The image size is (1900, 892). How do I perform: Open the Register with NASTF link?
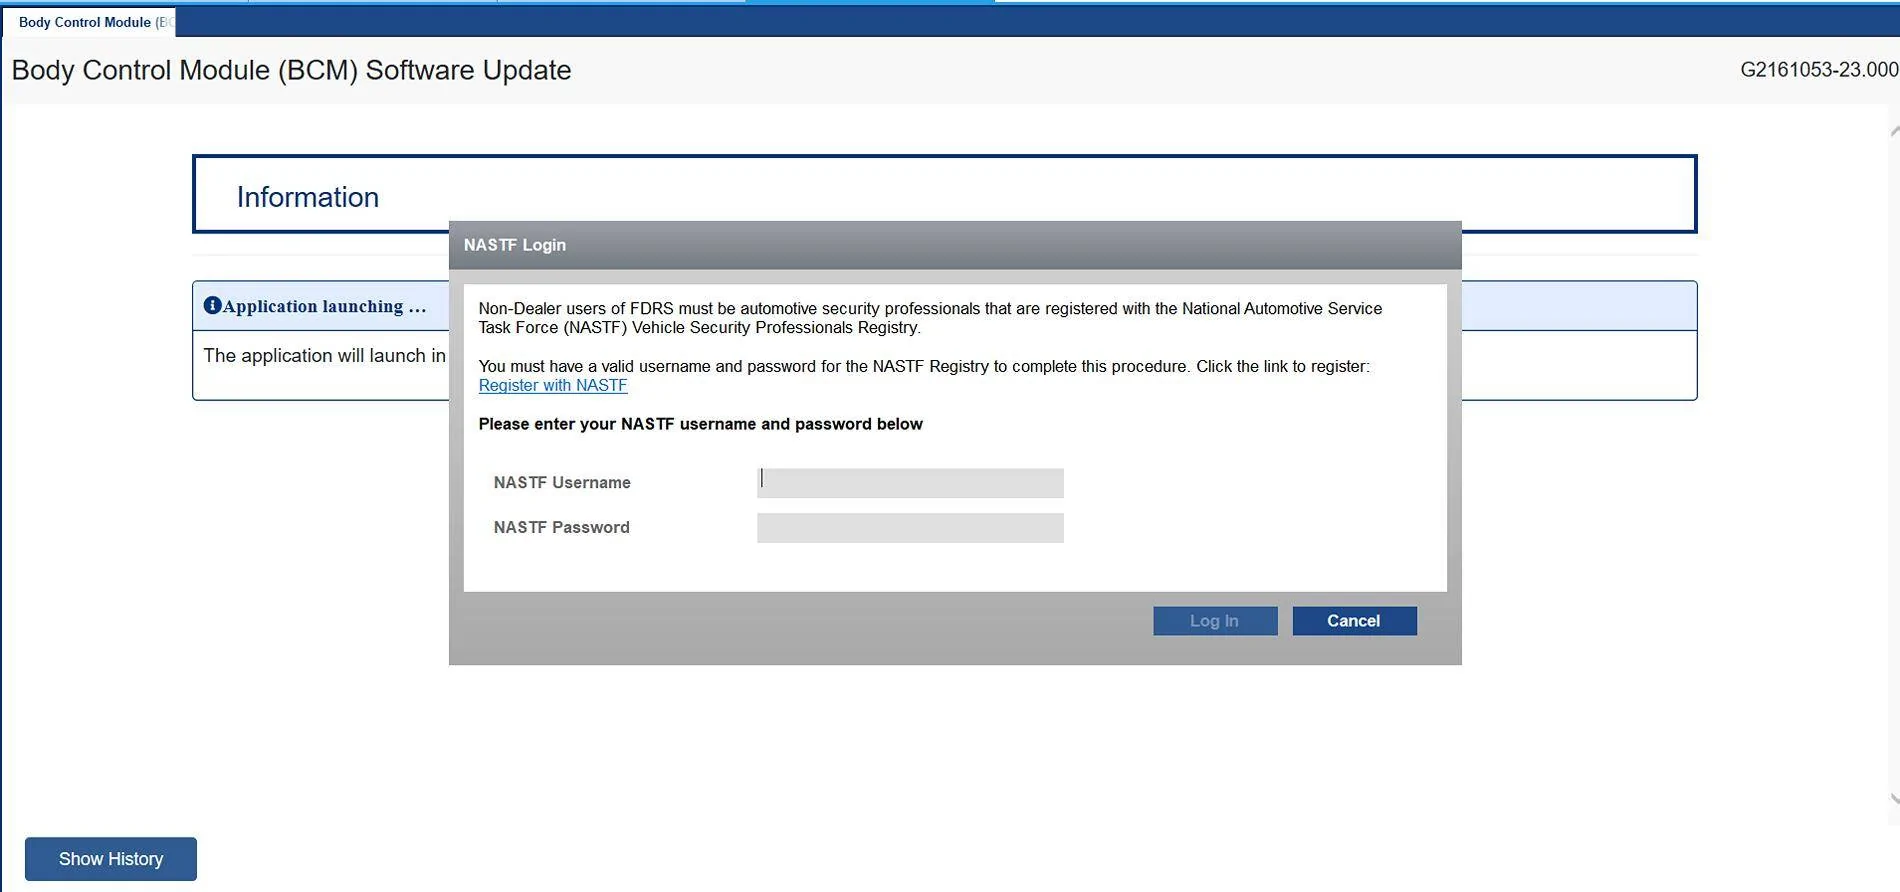point(552,386)
